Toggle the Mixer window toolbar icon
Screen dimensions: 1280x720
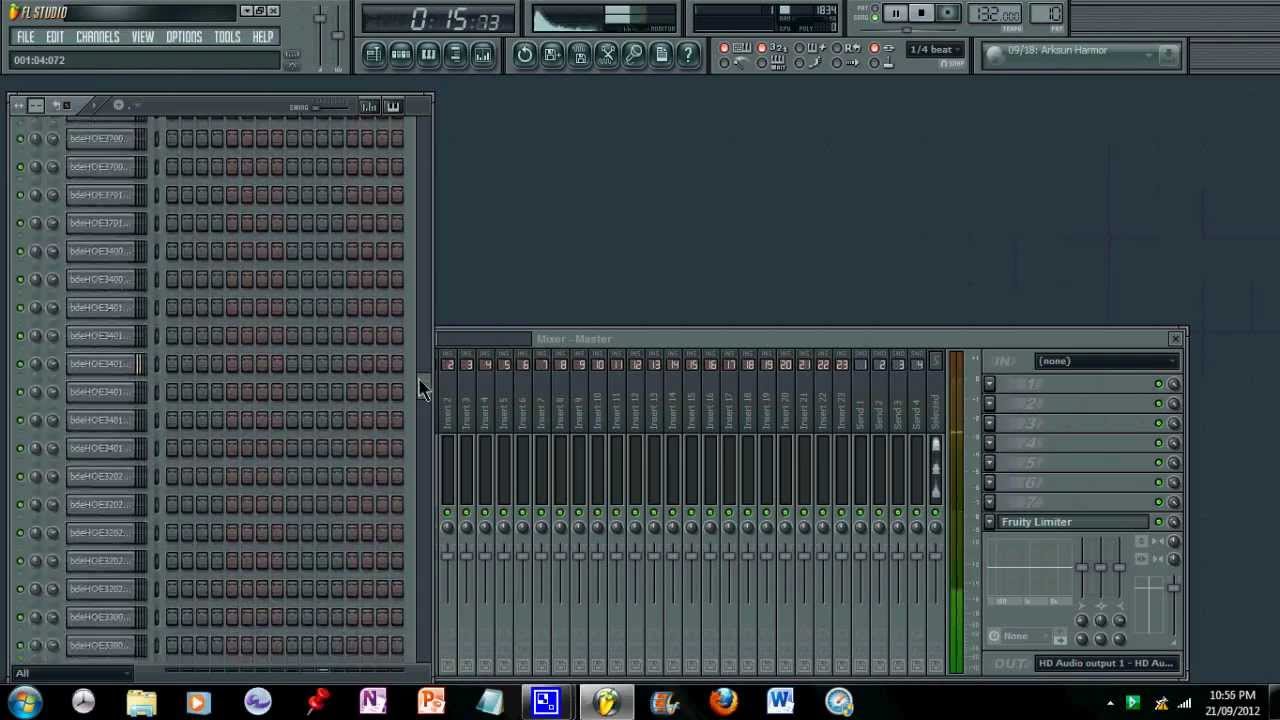pyautogui.click(x=483, y=54)
